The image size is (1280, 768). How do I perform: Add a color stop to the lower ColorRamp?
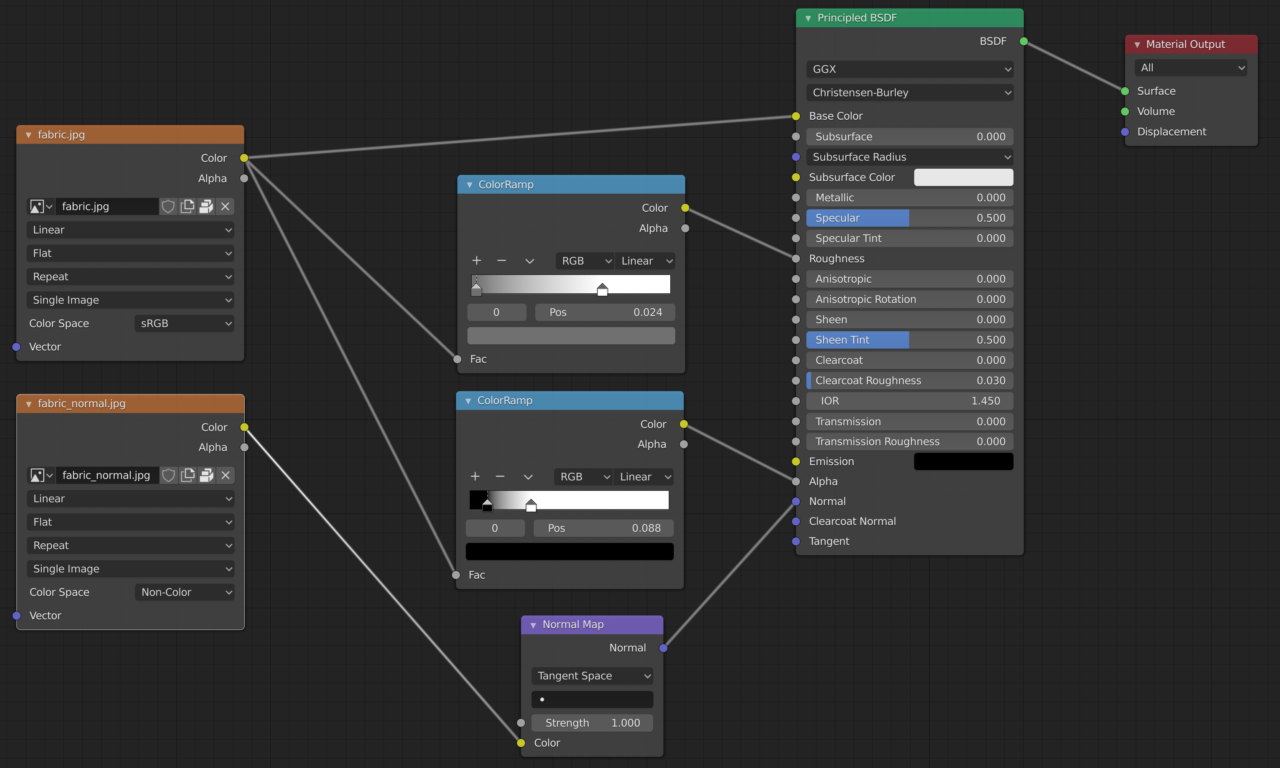[475, 476]
